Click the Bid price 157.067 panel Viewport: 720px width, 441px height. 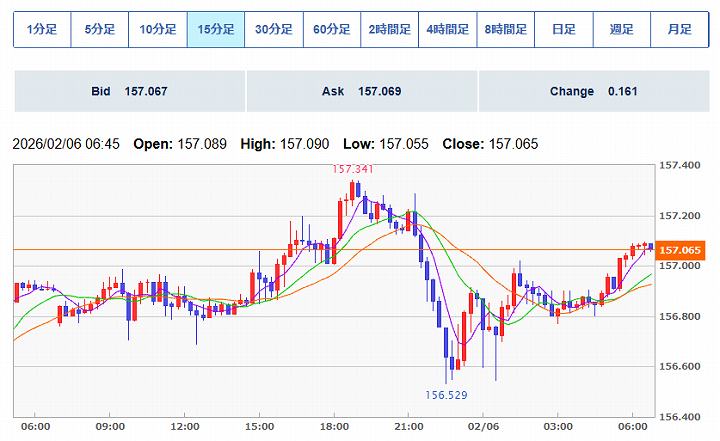click(129, 92)
